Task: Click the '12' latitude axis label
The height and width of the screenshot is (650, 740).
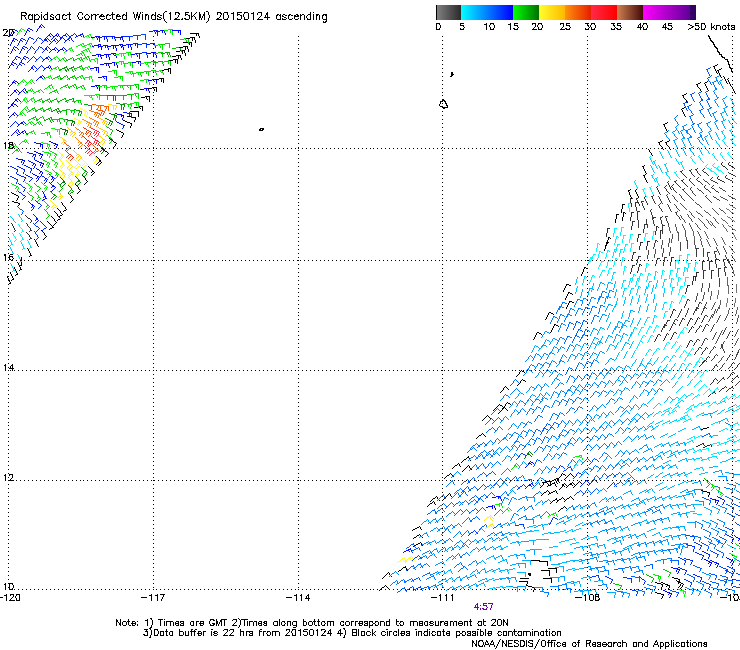Action: [8, 478]
